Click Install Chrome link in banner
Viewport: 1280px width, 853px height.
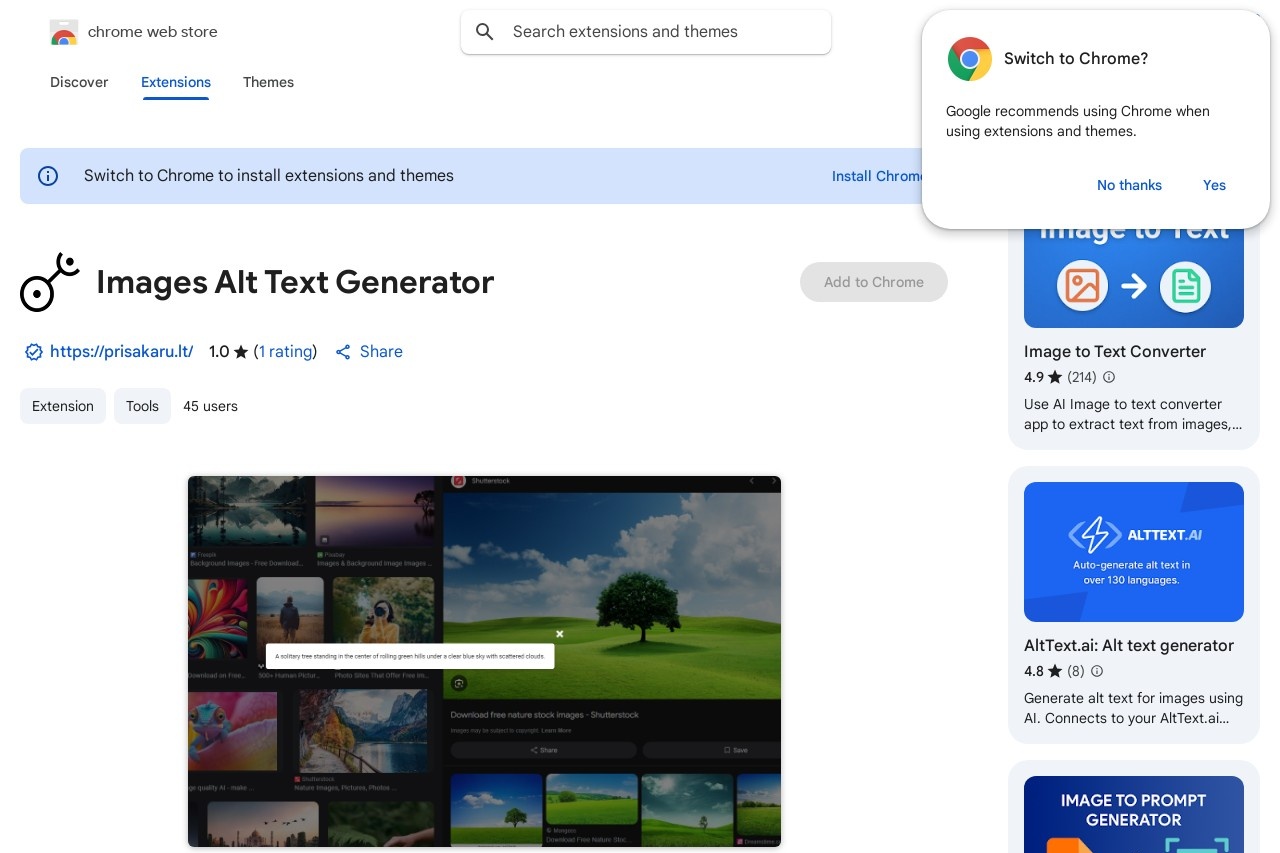tap(877, 176)
